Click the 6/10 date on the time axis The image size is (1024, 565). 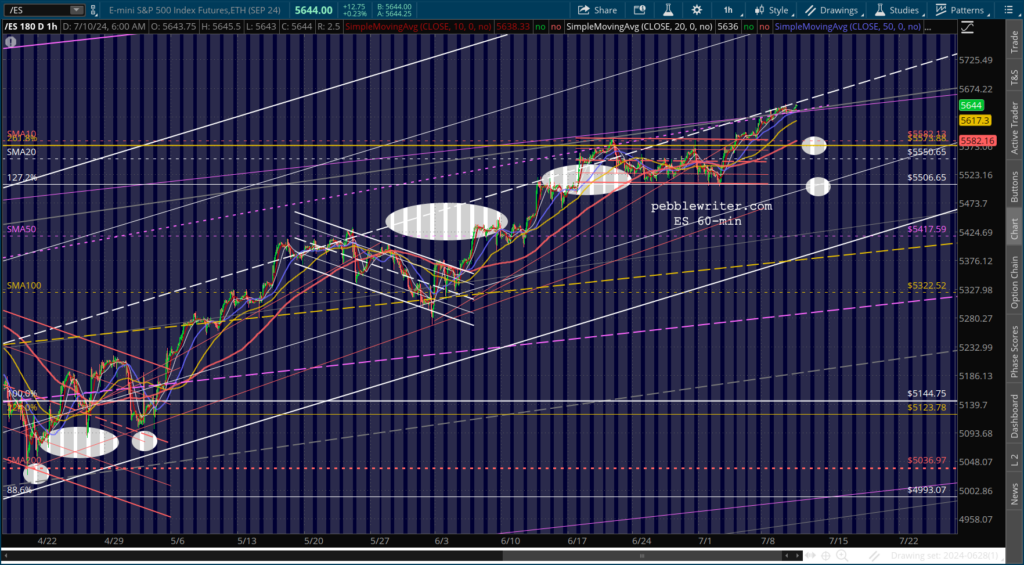(511, 541)
